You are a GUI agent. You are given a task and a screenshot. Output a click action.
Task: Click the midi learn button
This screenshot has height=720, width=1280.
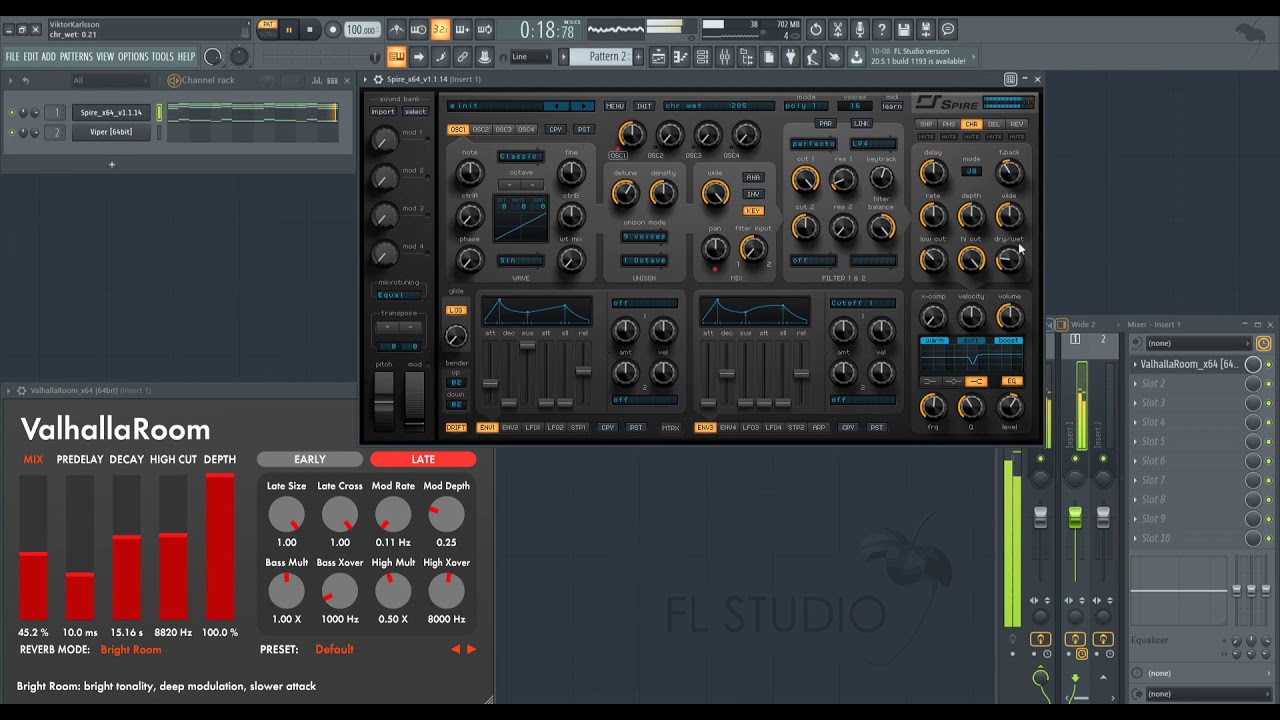tap(891, 106)
